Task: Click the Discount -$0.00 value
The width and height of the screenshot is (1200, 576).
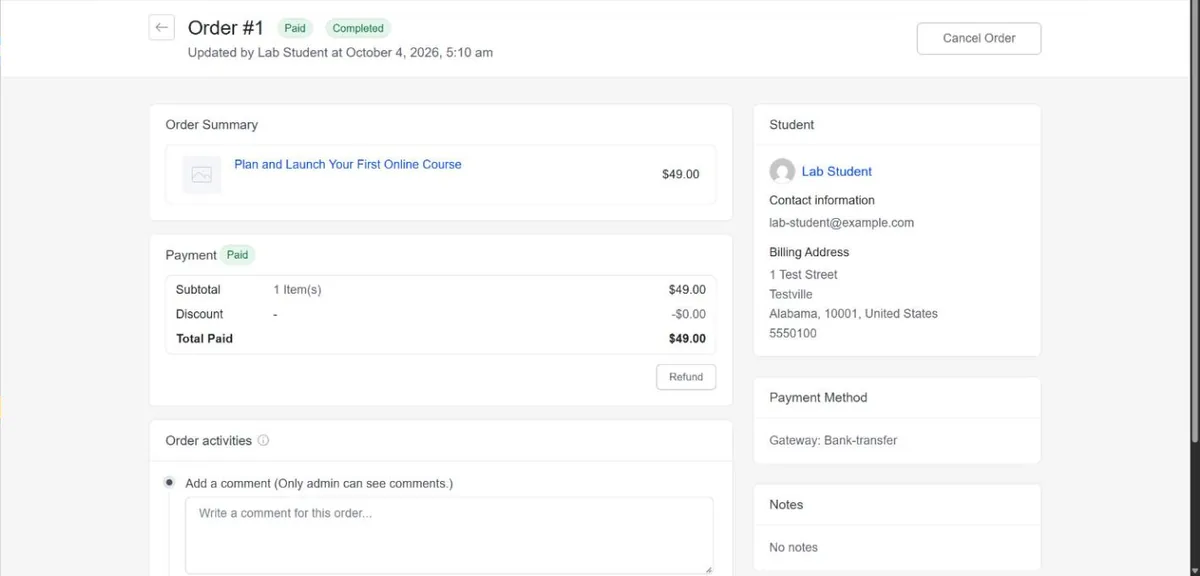Action: tap(689, 314)
